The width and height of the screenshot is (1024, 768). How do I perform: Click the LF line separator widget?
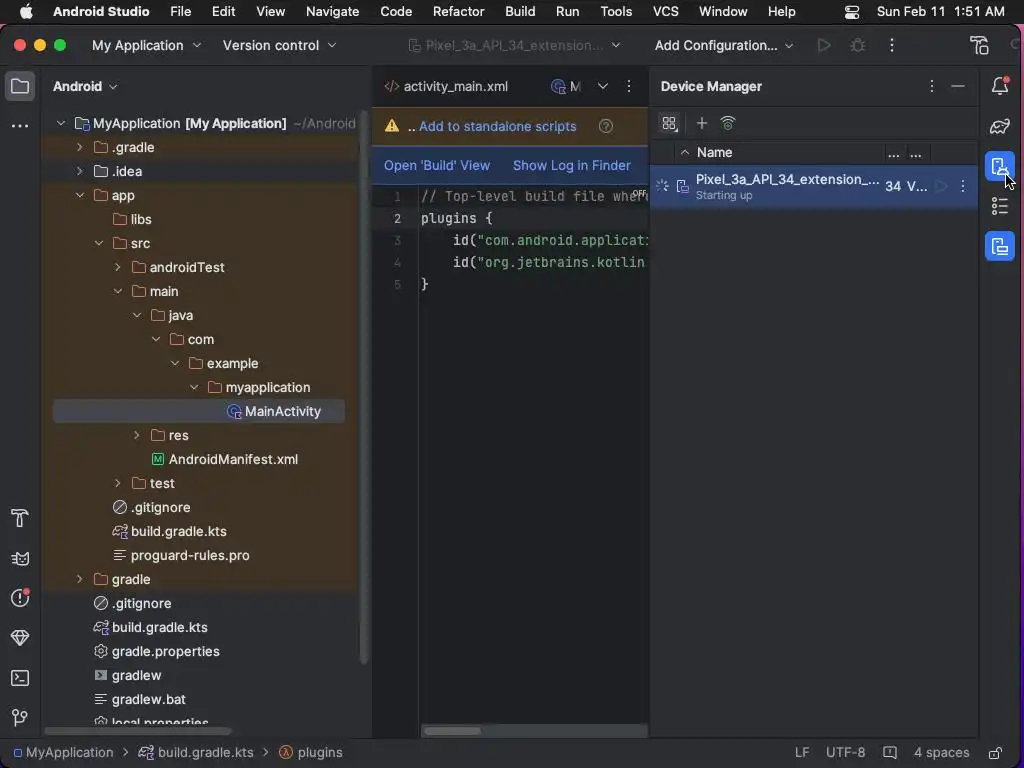click(802, 752)
